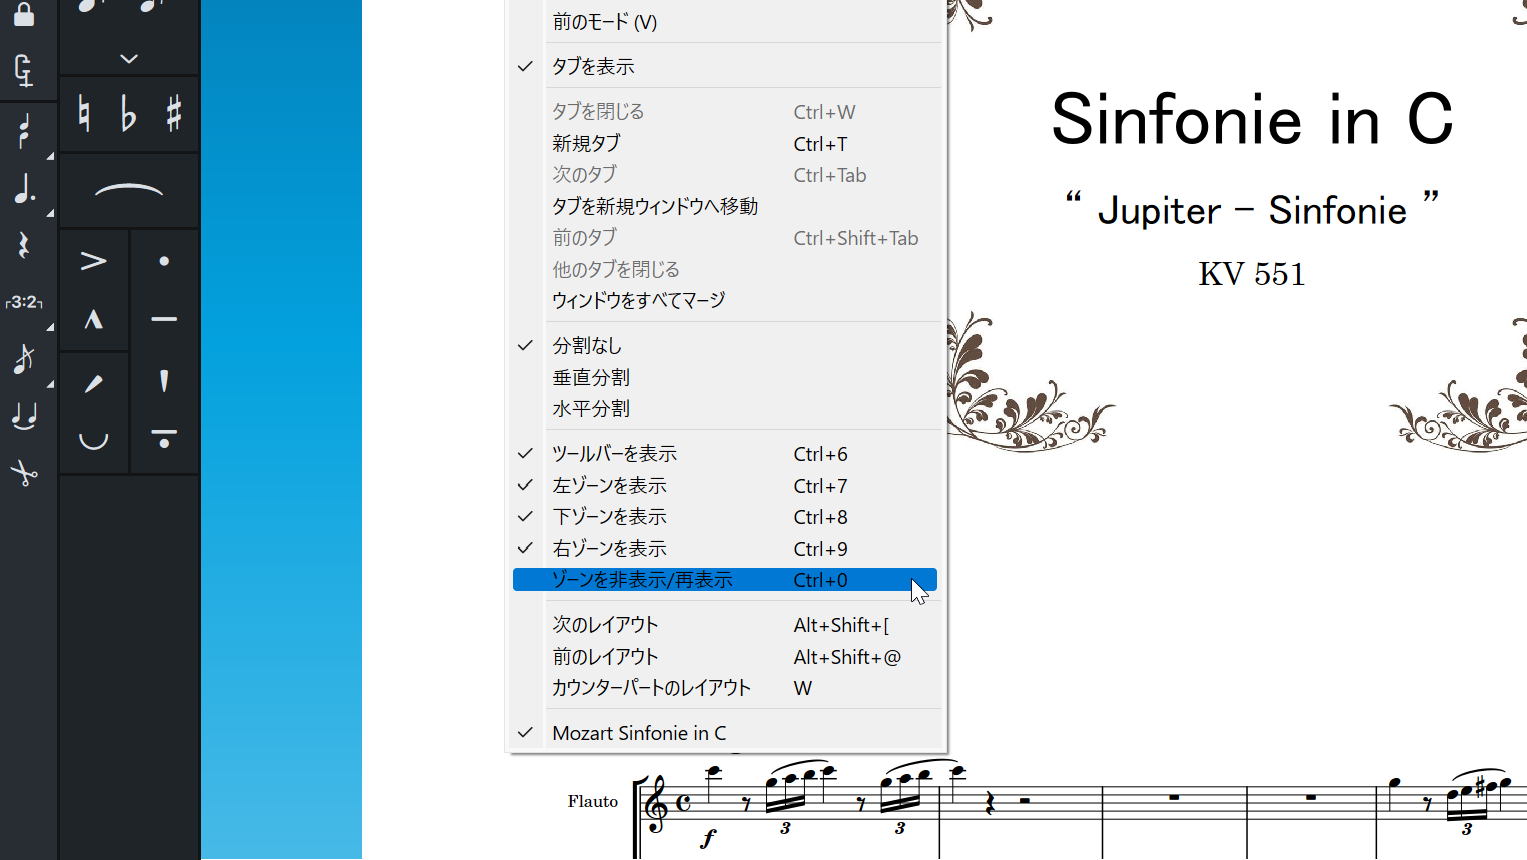Open the 3:2 tuplets tool
The height and width of the screenshot is (860, 1527).
point(24,302)
